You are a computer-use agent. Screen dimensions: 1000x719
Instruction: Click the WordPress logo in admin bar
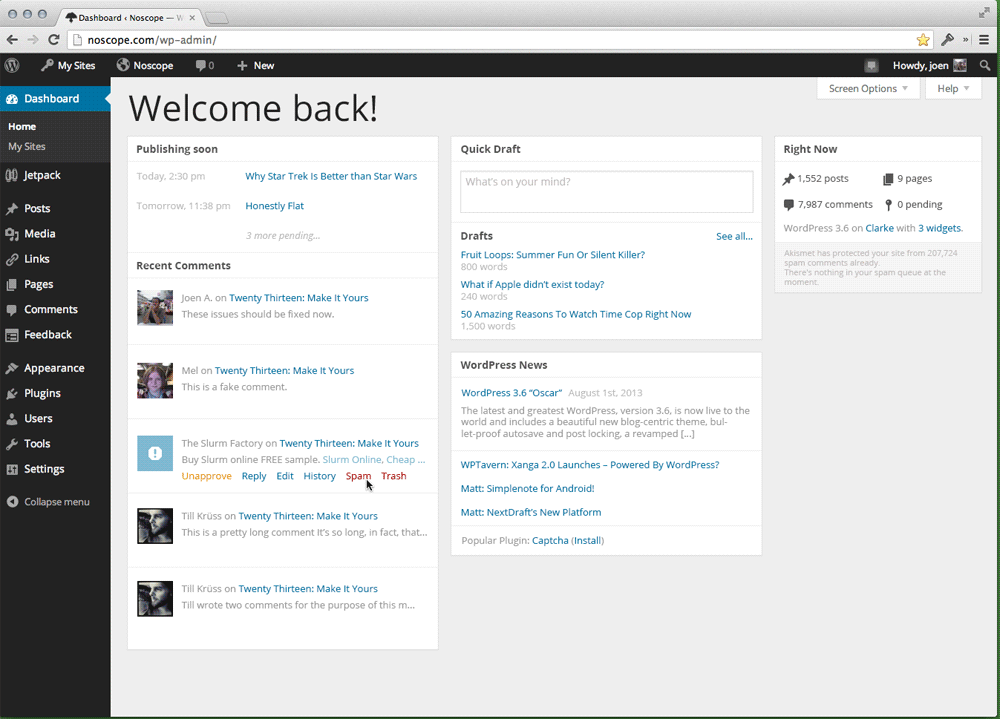12,65
